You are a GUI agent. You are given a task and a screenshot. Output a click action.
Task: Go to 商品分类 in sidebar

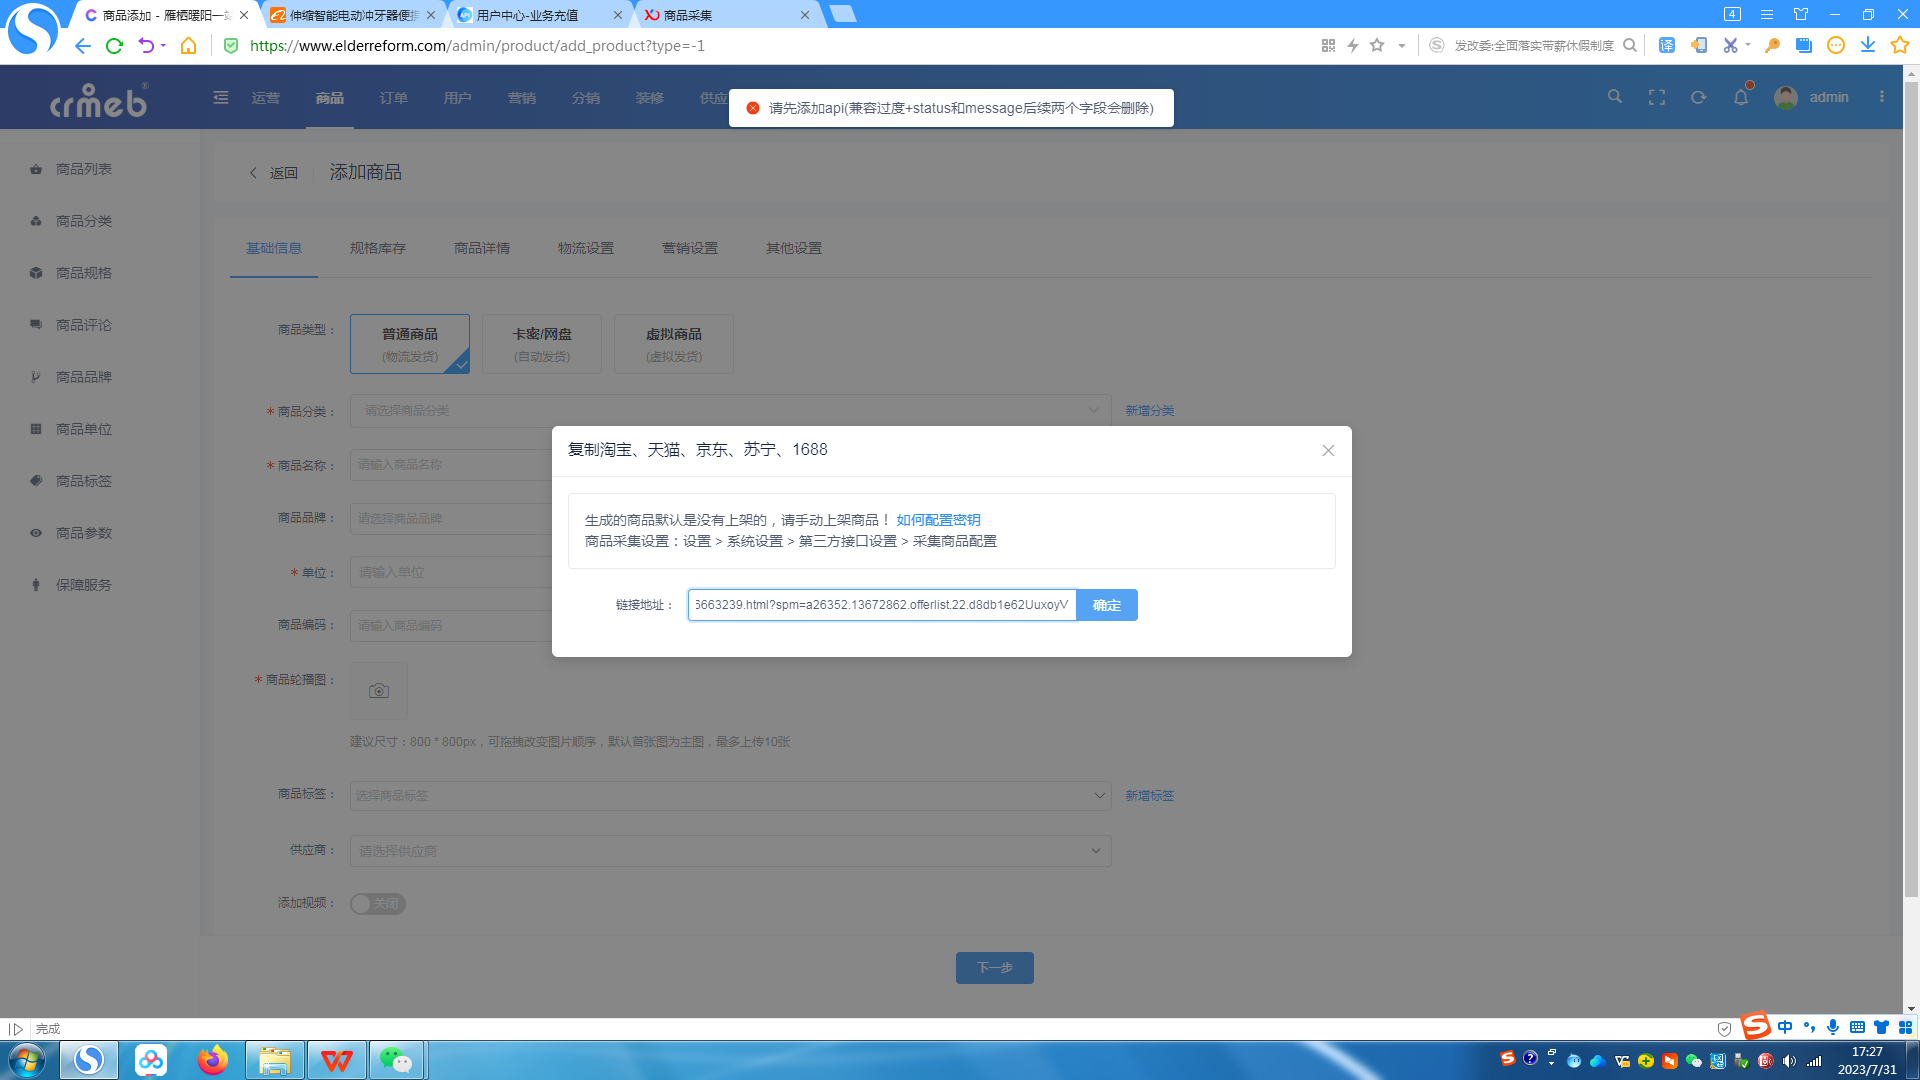coord(84,221)
